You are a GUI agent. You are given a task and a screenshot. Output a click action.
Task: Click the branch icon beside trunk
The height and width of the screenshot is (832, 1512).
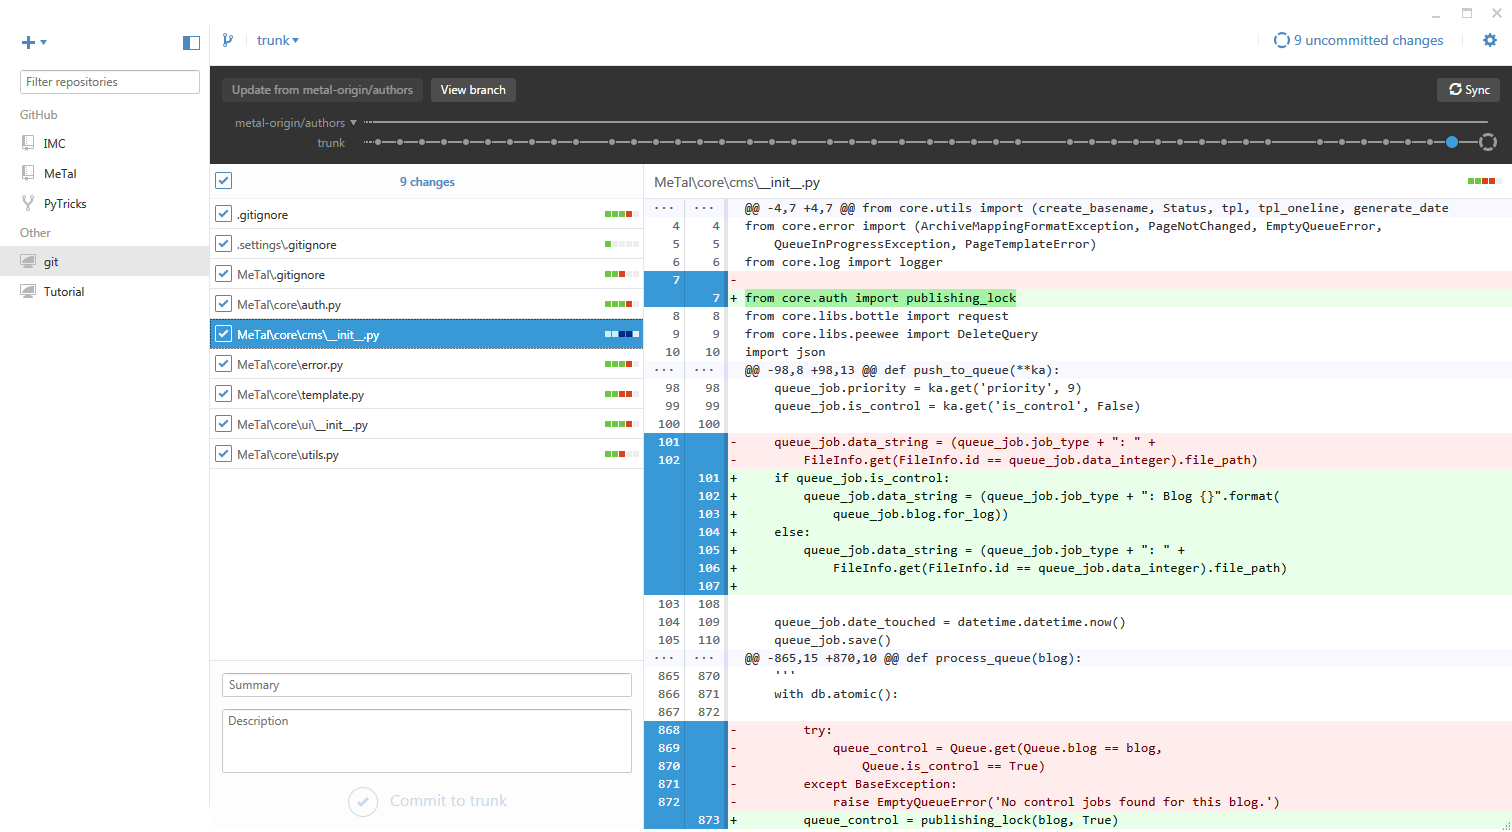point(228,40)
